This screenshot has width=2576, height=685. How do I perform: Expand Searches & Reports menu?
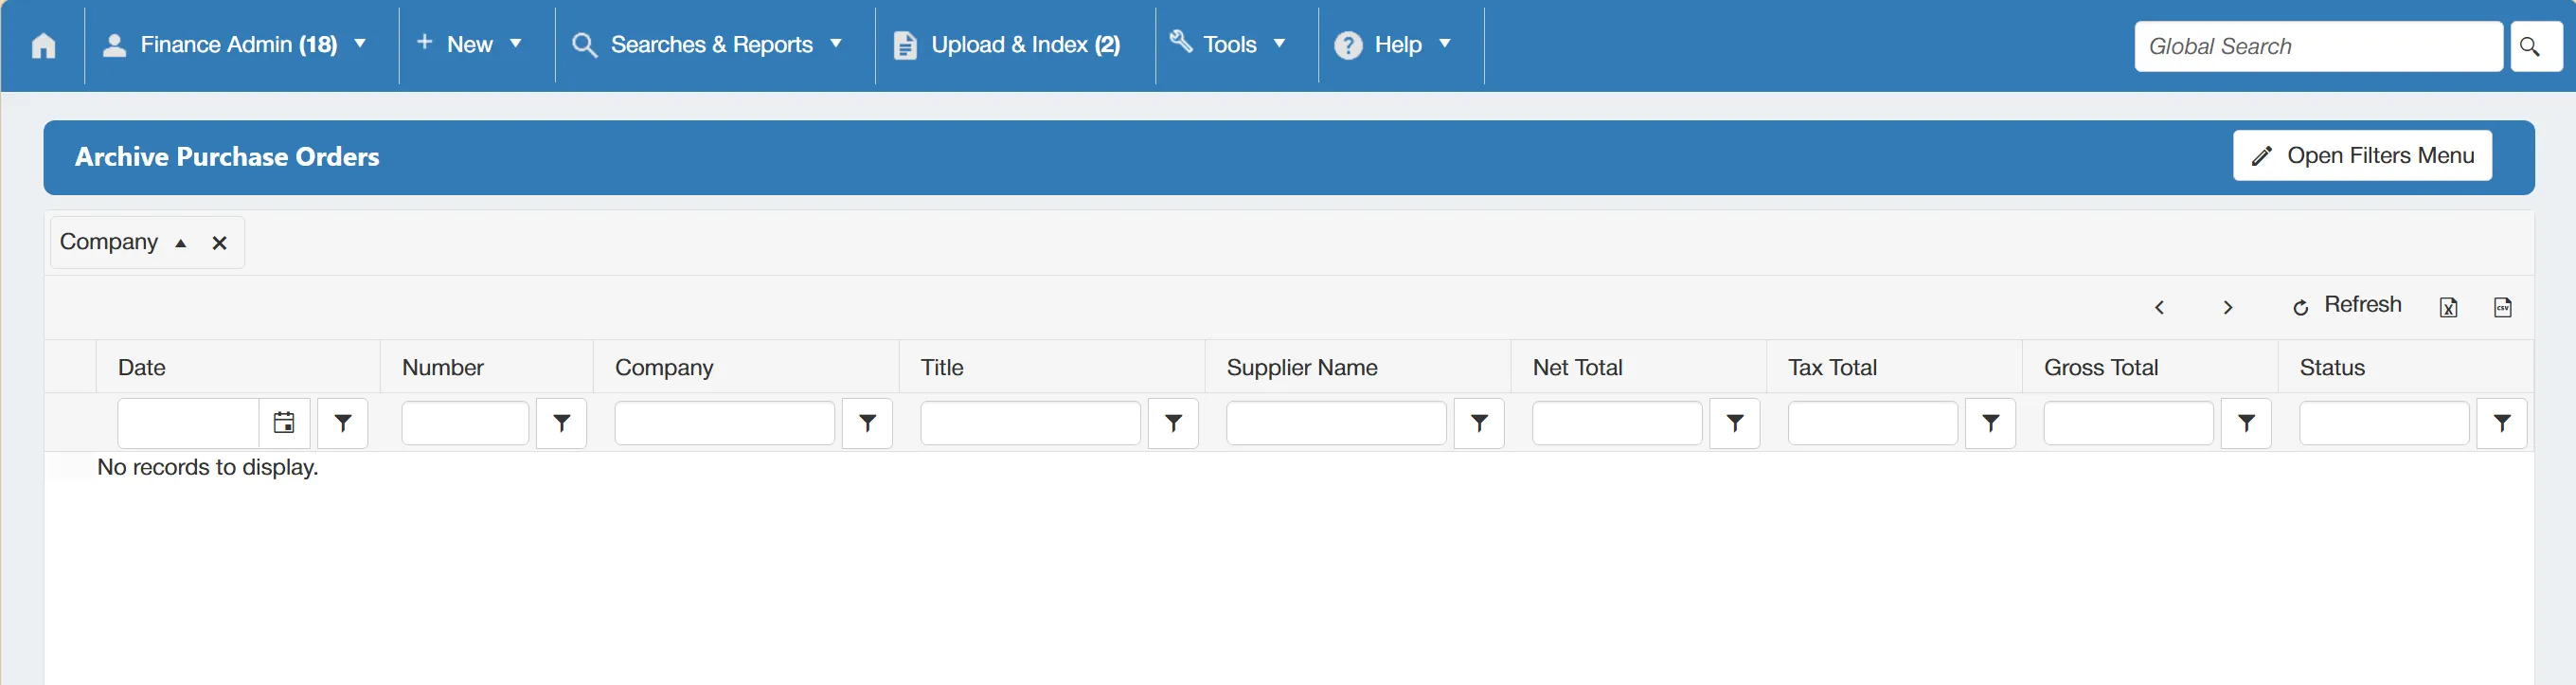[x=709, y=45]
